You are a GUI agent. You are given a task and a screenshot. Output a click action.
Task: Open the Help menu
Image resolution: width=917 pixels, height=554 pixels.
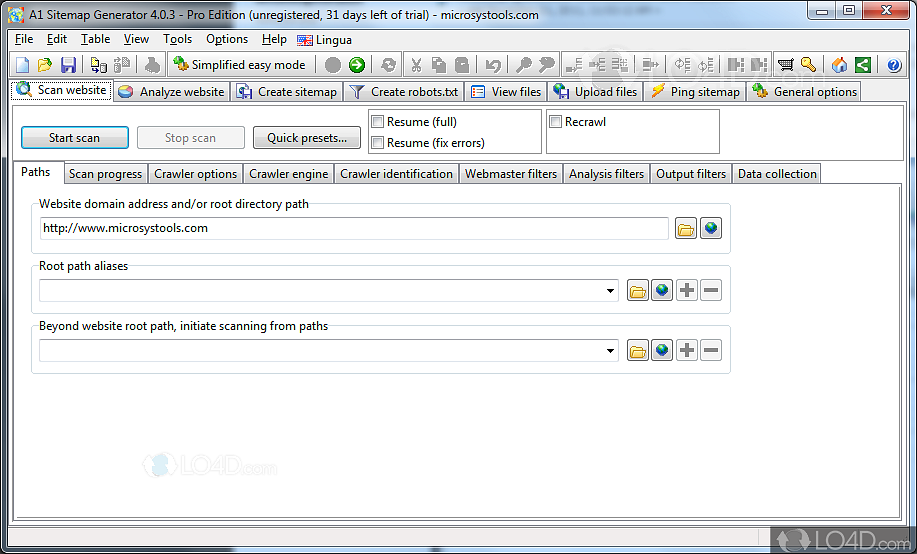274,39
